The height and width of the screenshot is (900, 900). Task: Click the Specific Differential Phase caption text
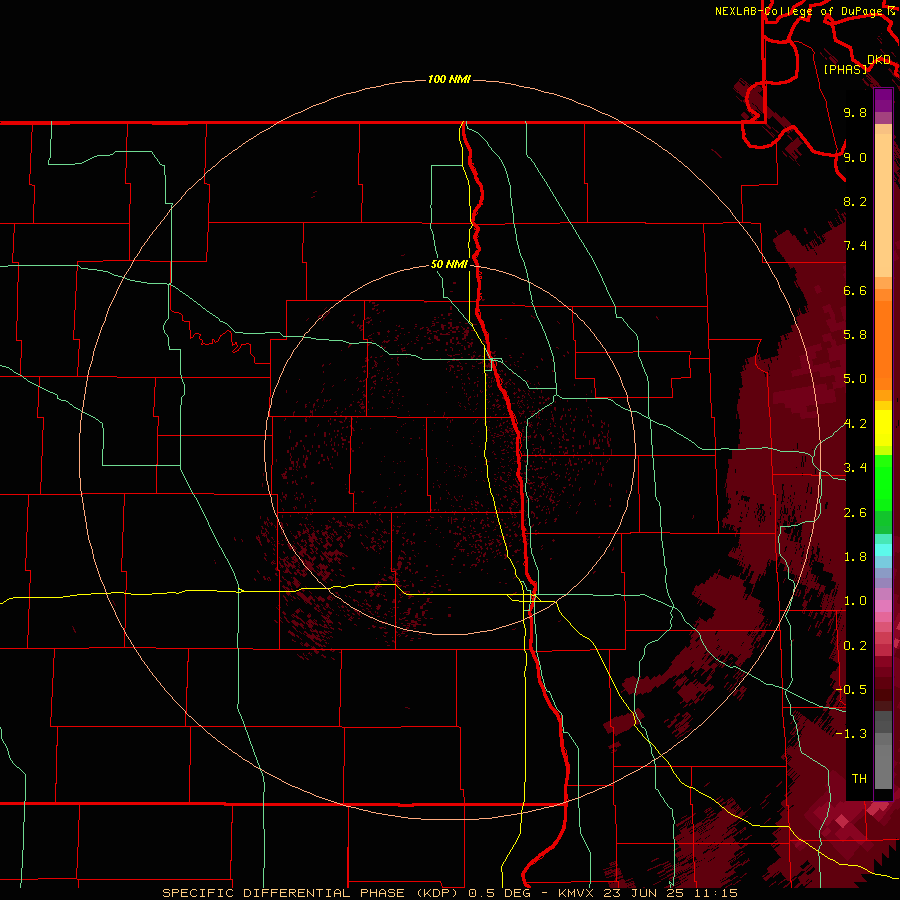click(450, 893)
